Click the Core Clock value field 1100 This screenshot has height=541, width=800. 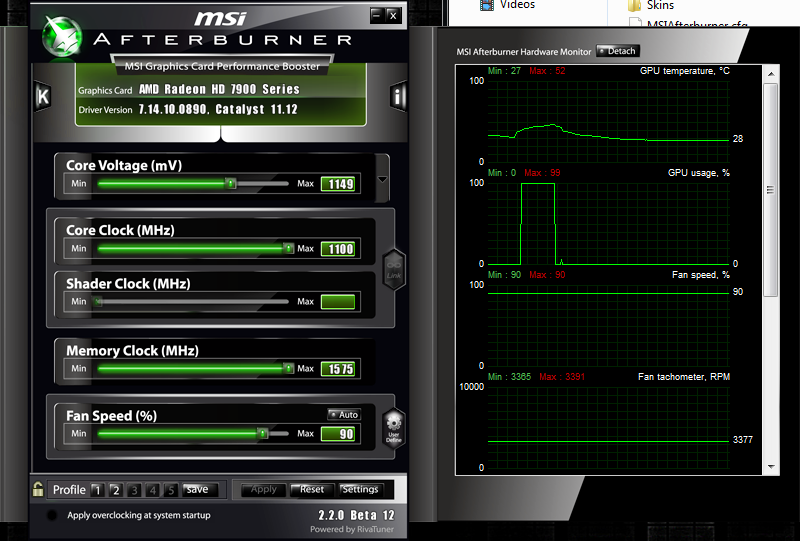pyautogui.click(x=338, y=249)
